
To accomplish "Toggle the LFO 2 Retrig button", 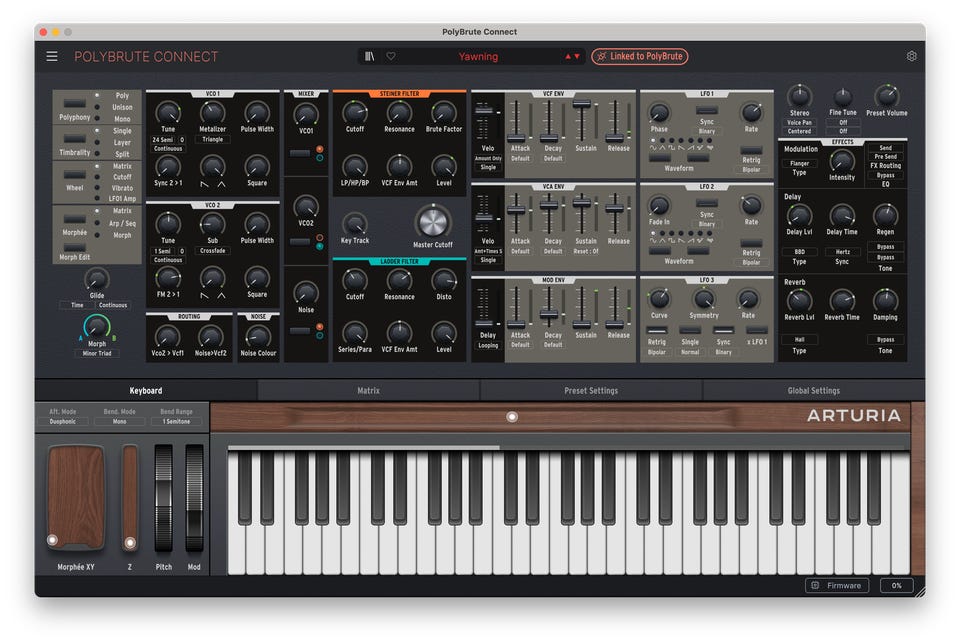I will (751, 243).
